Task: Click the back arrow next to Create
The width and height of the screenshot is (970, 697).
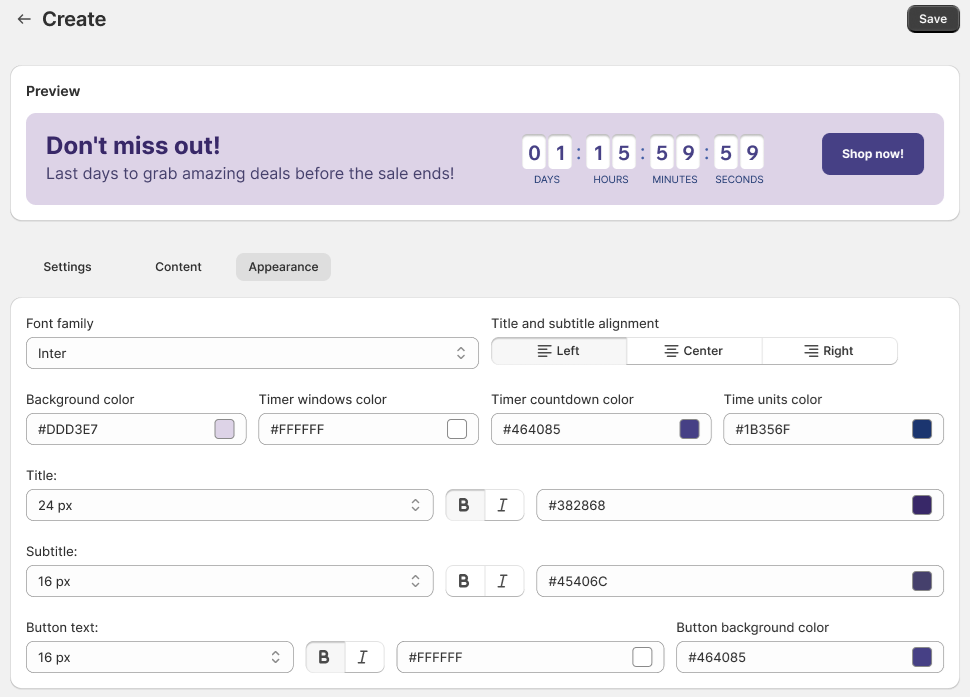Action: tap(24, 19)
